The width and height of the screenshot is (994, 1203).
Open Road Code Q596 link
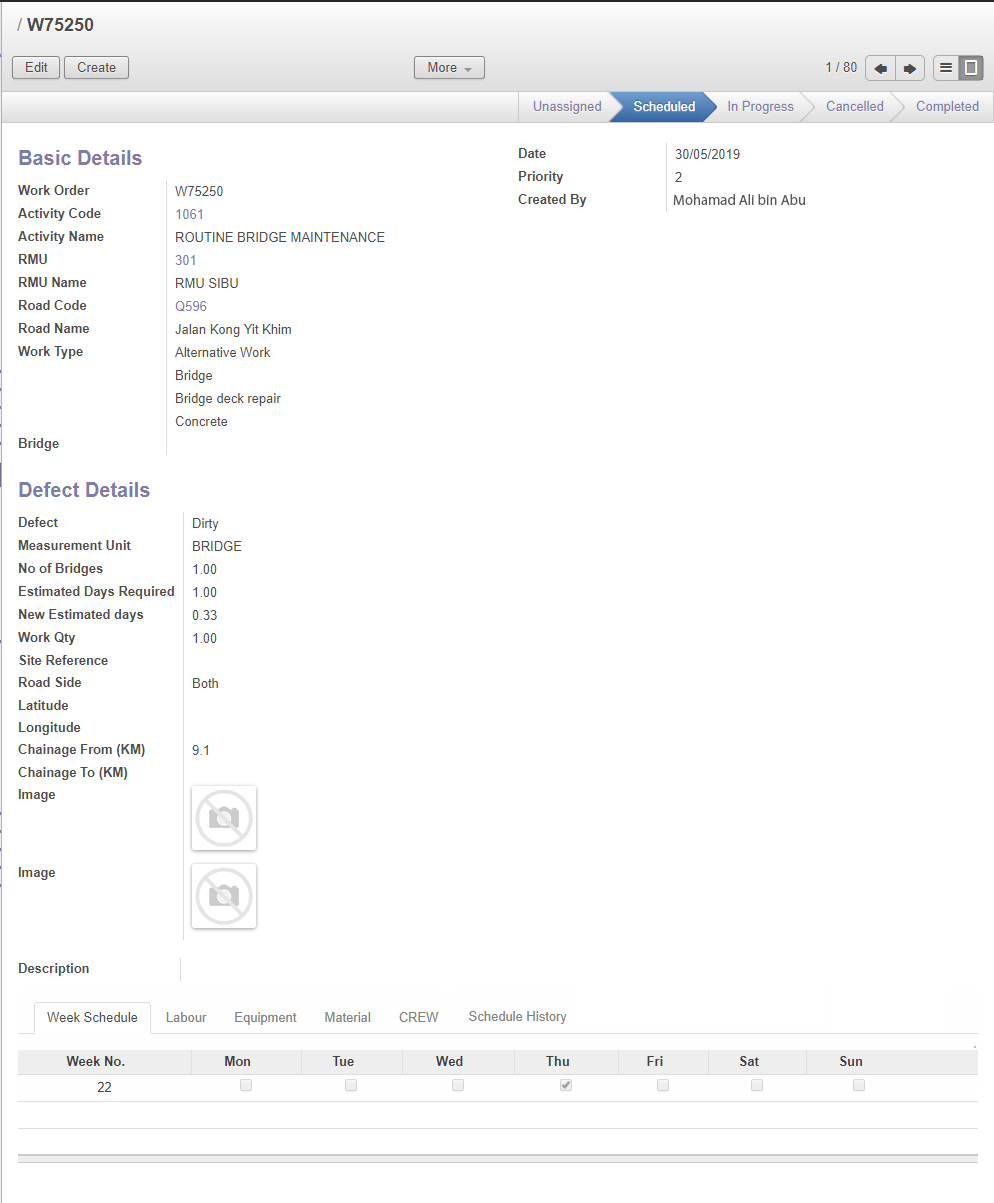tap(191, 306)
